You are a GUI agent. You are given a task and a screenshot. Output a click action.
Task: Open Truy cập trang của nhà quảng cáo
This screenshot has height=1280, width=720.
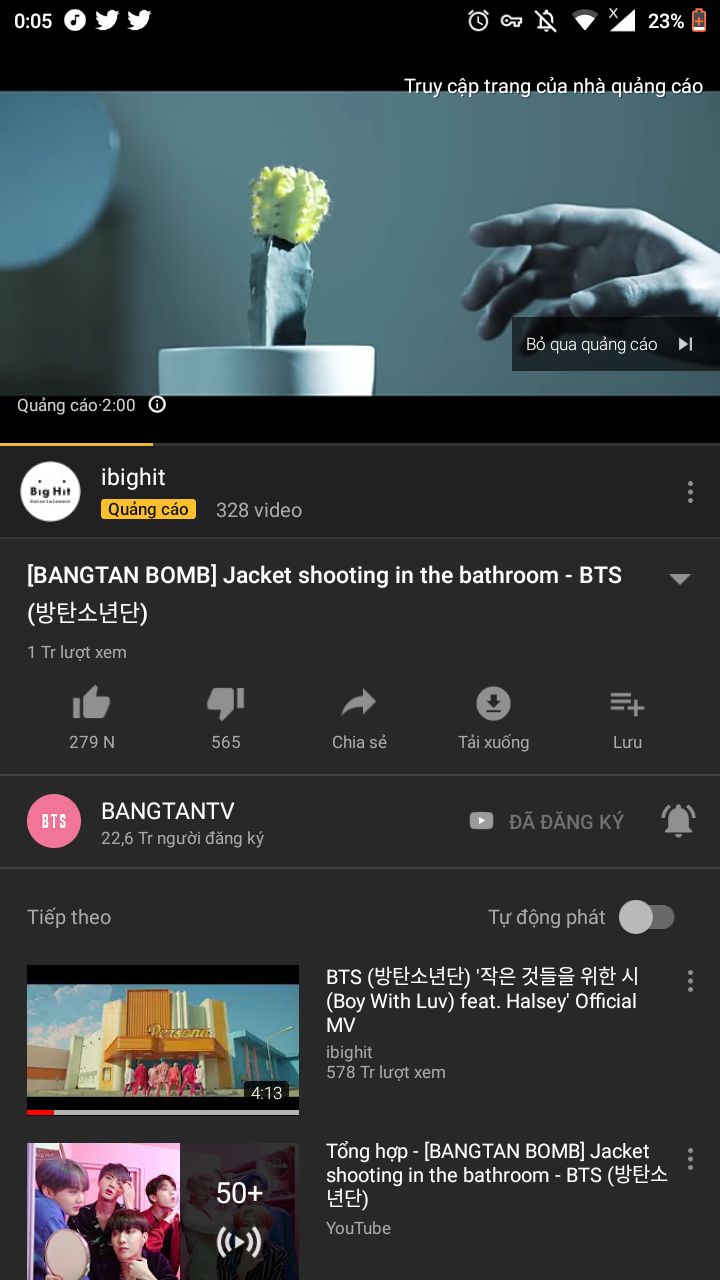[x=553, y=86]
